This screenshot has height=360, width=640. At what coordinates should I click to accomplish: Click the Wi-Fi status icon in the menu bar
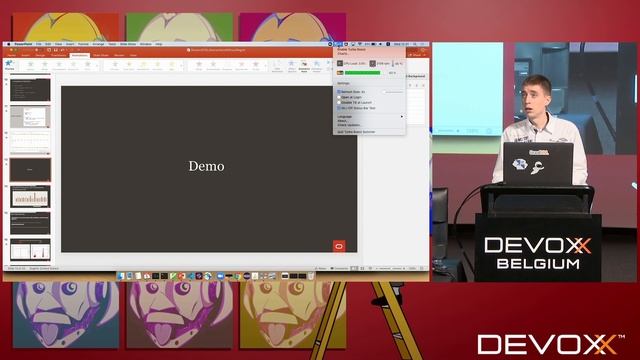pos(360,44)
